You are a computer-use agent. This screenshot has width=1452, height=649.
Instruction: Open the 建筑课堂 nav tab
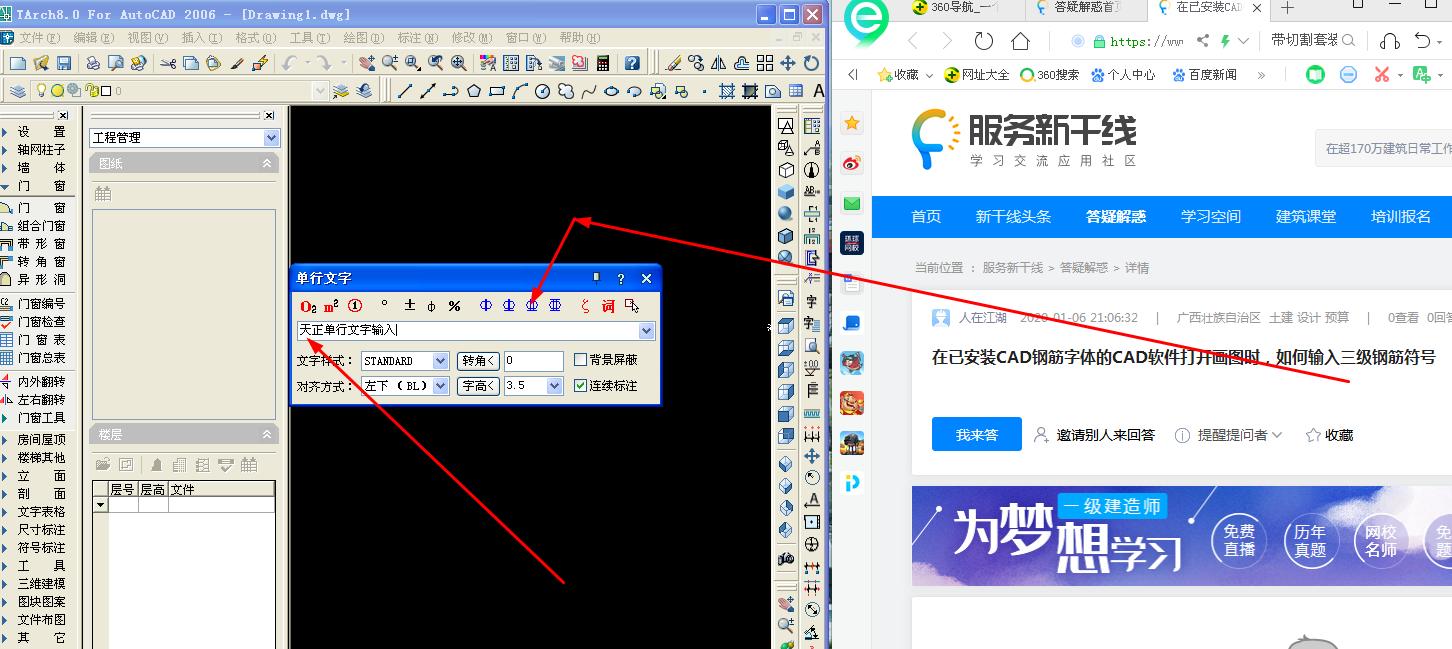click(1305, 217)
